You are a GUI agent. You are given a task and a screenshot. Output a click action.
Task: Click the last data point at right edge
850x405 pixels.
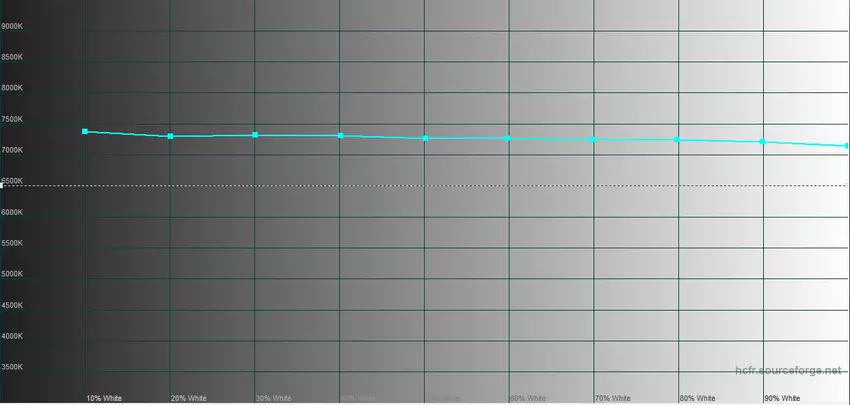846,146
